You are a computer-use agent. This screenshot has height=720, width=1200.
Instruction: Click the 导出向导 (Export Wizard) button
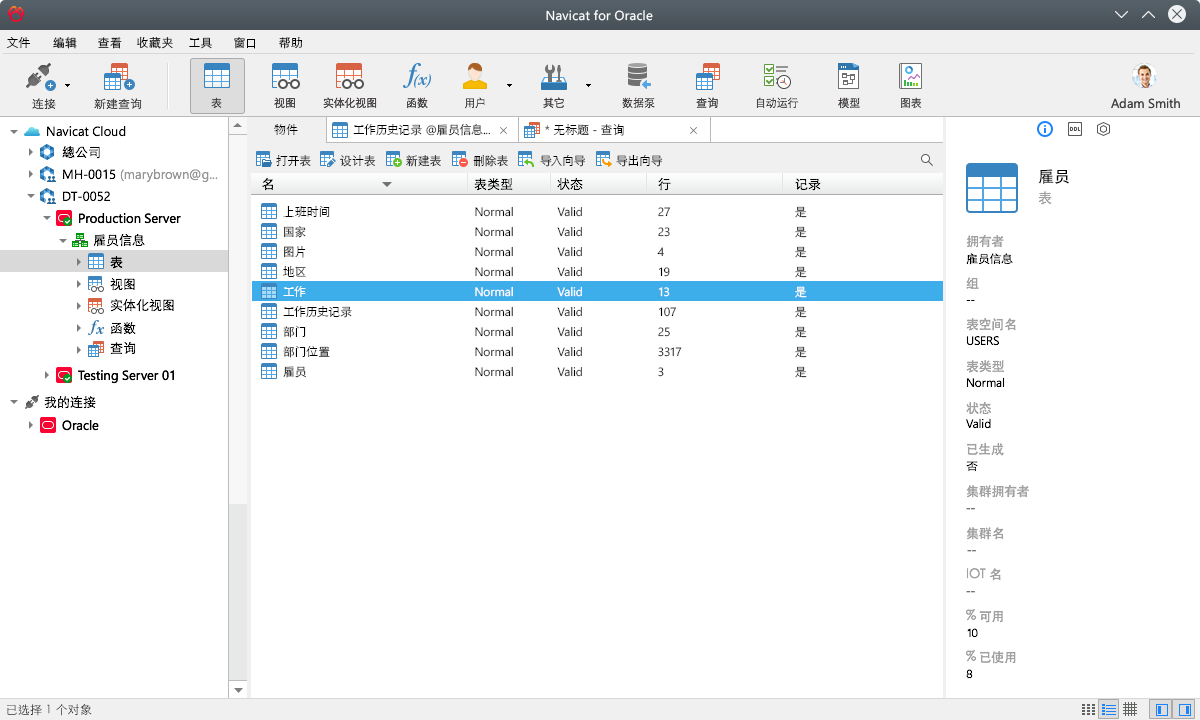[x=629, y=160]
